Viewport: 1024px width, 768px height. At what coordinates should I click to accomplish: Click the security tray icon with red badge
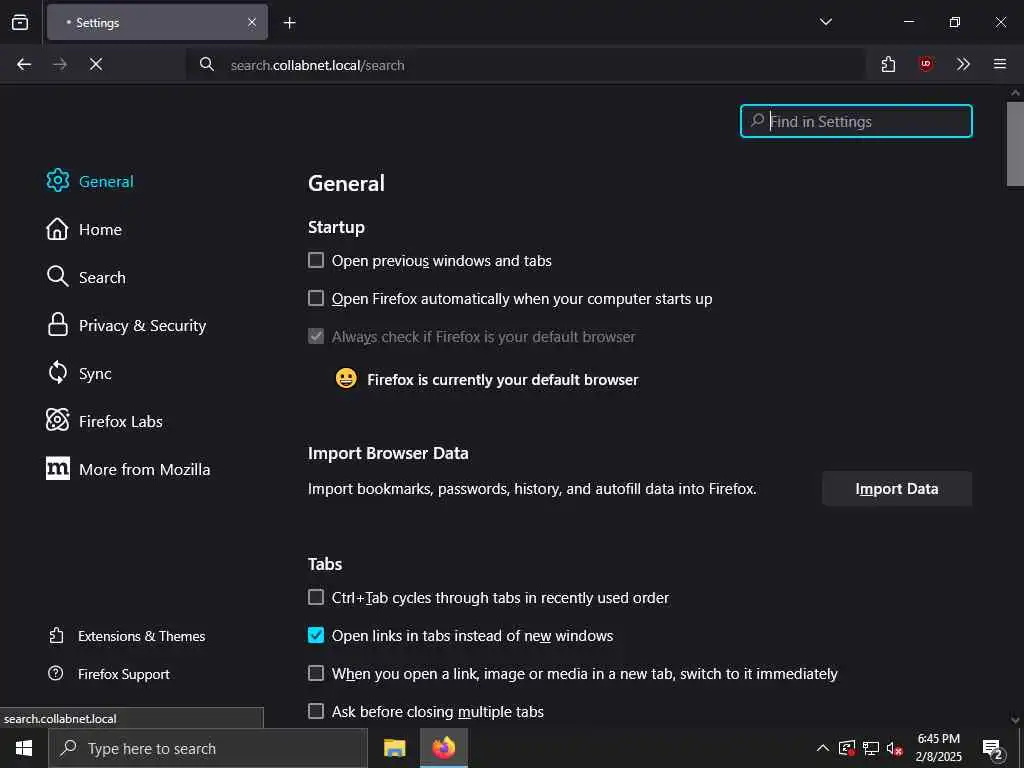click(847, 748)
